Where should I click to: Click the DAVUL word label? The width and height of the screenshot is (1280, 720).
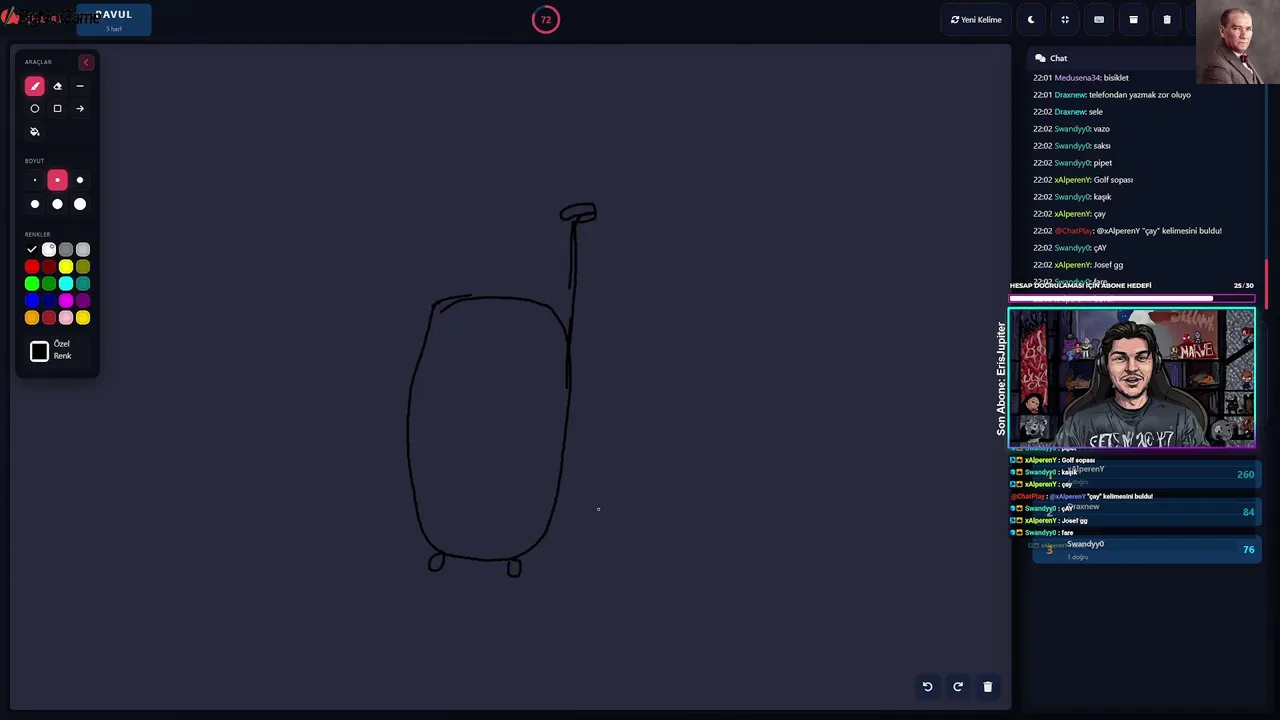click(113, 14)
